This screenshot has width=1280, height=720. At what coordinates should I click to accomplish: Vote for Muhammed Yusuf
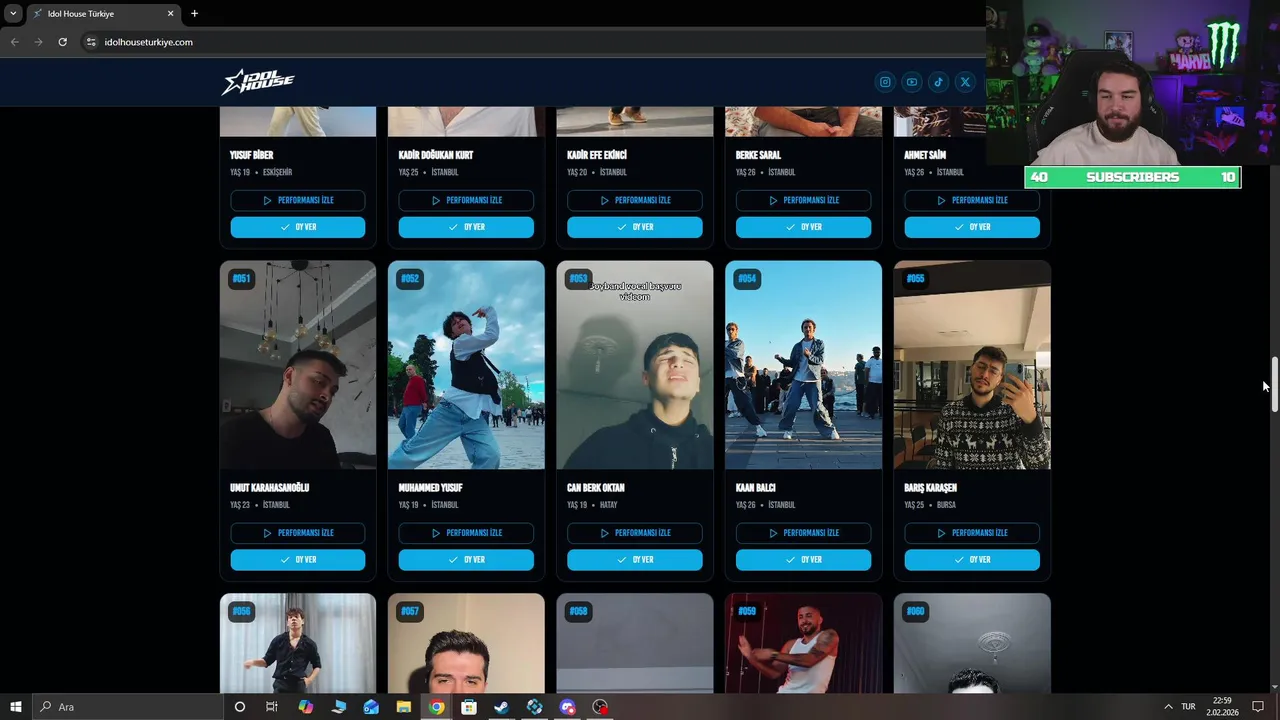click(x=466, y=560)
